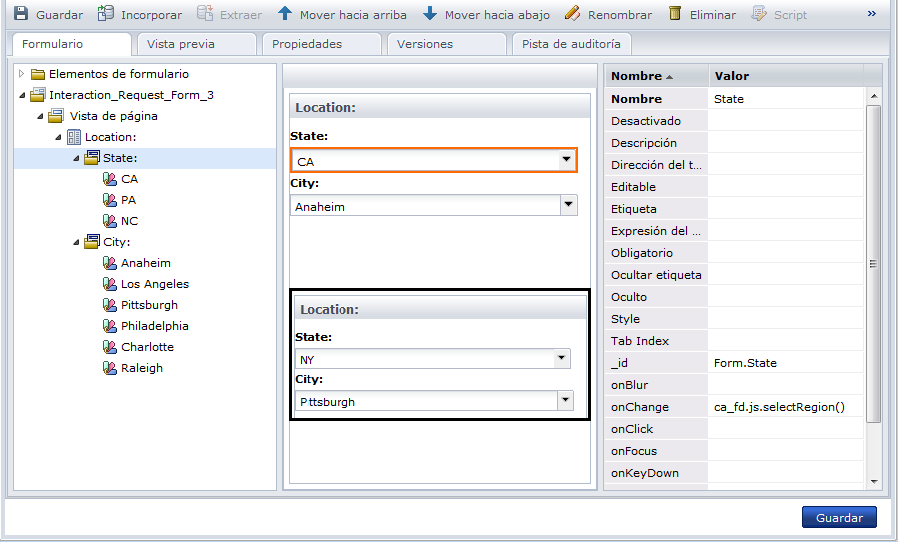
Task: Click the Location group icon in tree
Action: tap(74, 137)
